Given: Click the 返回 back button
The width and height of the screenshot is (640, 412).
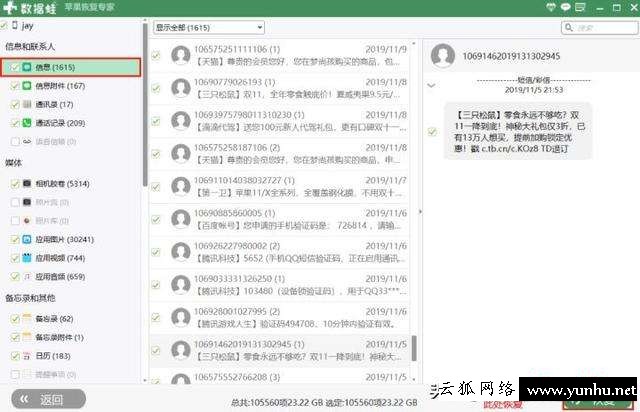Looking at the screenshot, I should point(49,399).
